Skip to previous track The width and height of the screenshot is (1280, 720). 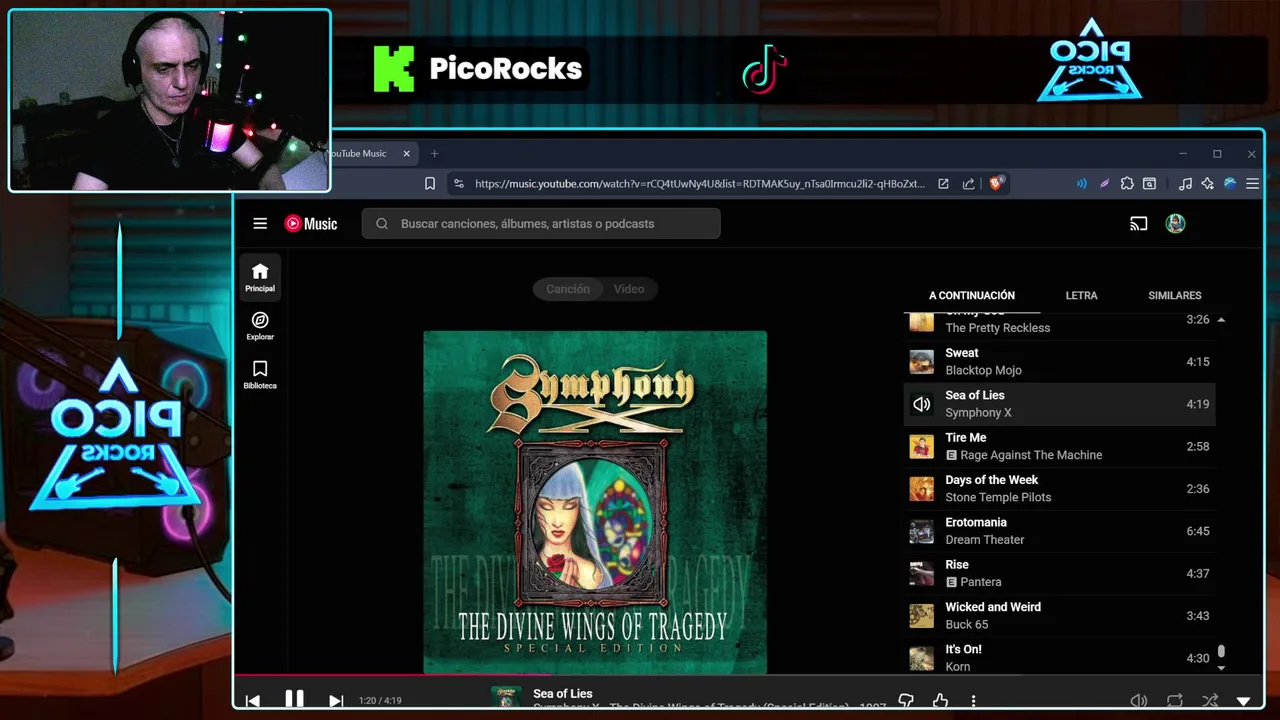pyautogui.click(x=253, y=700)
